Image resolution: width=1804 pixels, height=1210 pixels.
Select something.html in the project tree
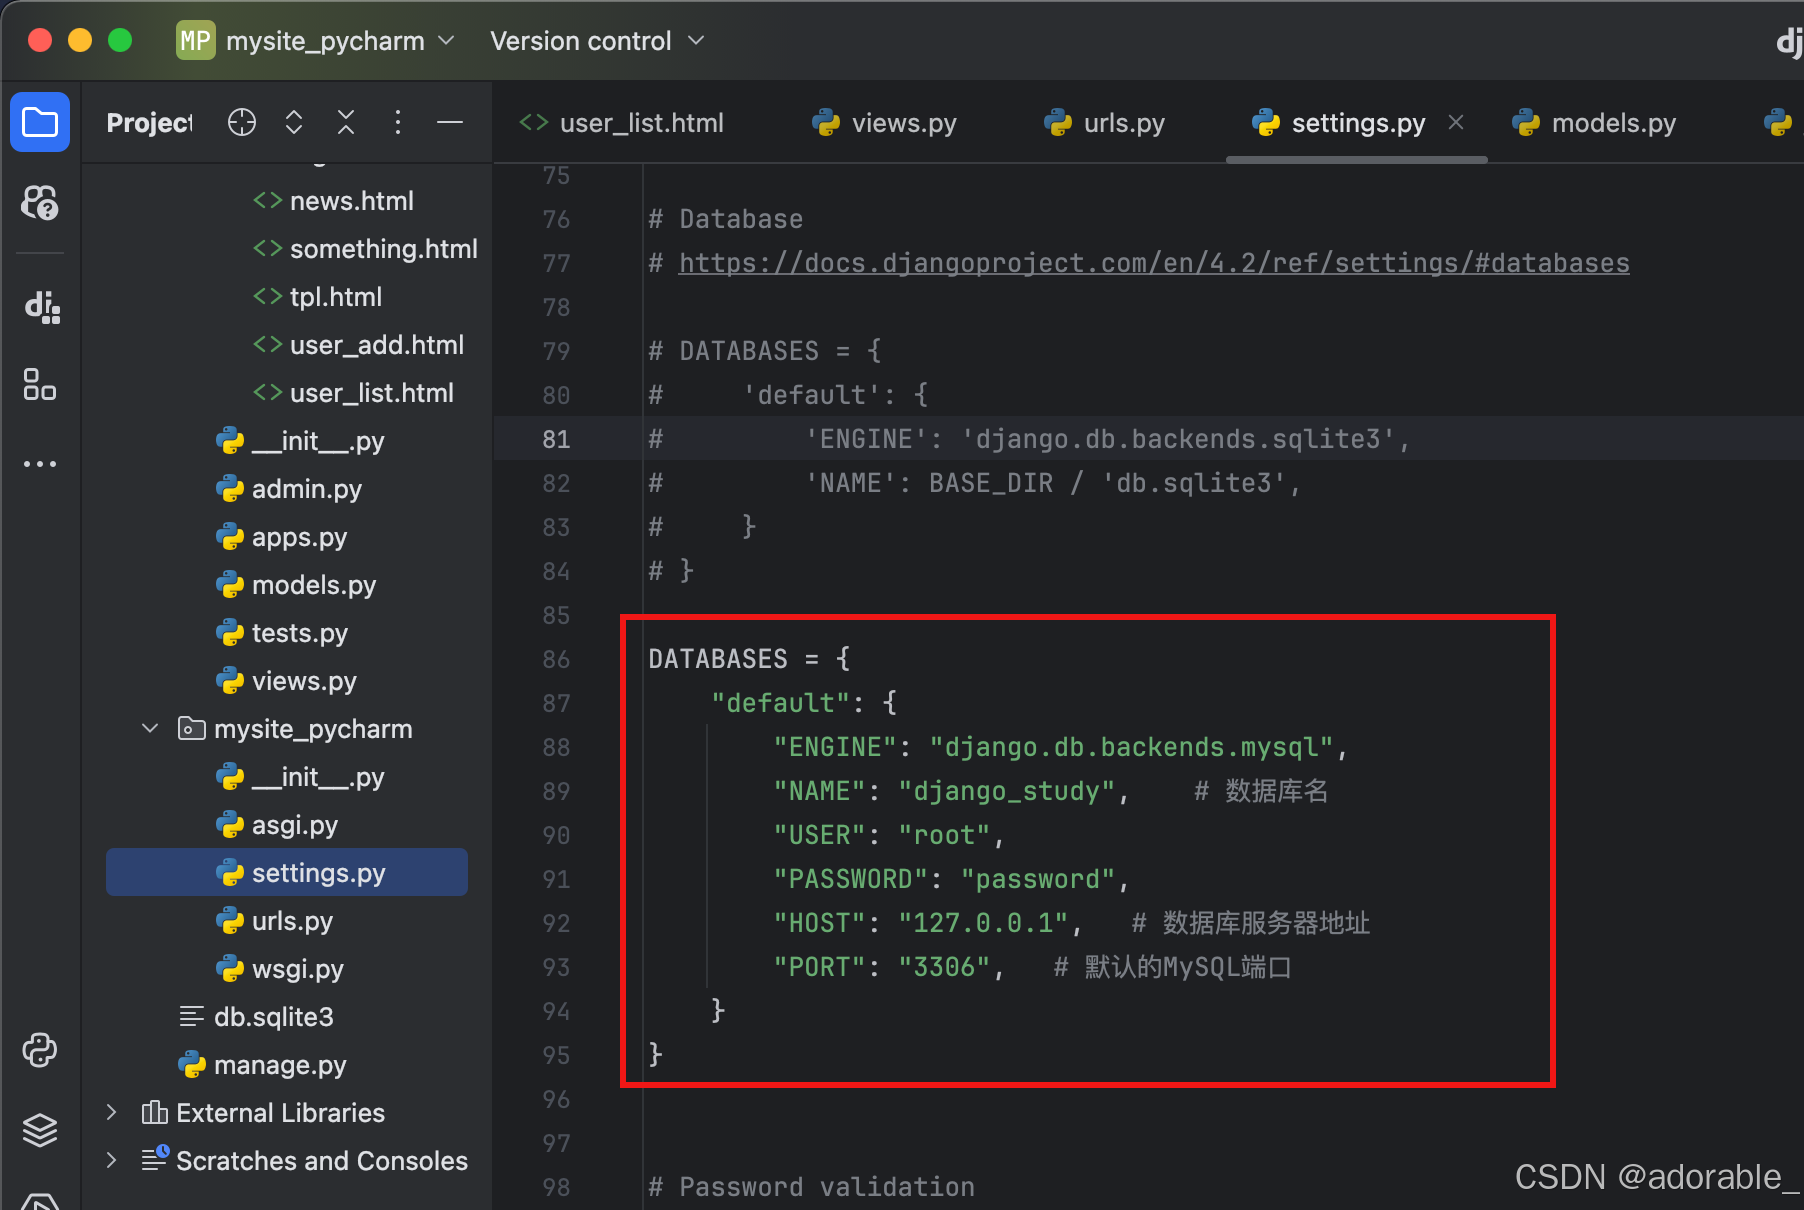(384, 249)
